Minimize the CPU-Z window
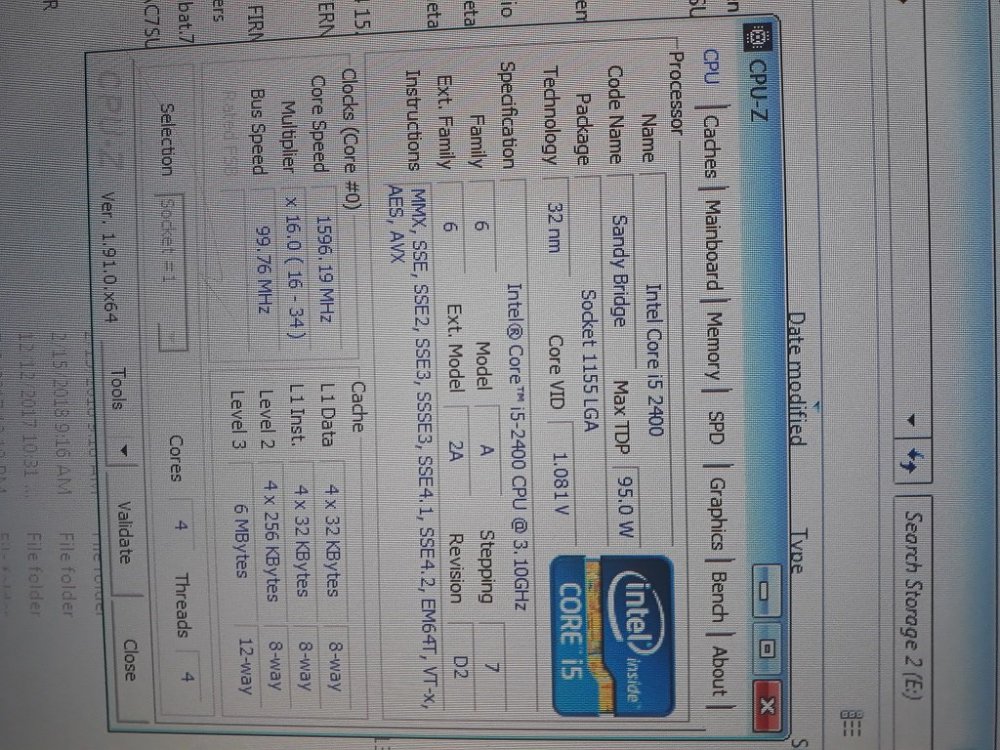The width and height of the screenshot is (1000, 750). (767, 590)
